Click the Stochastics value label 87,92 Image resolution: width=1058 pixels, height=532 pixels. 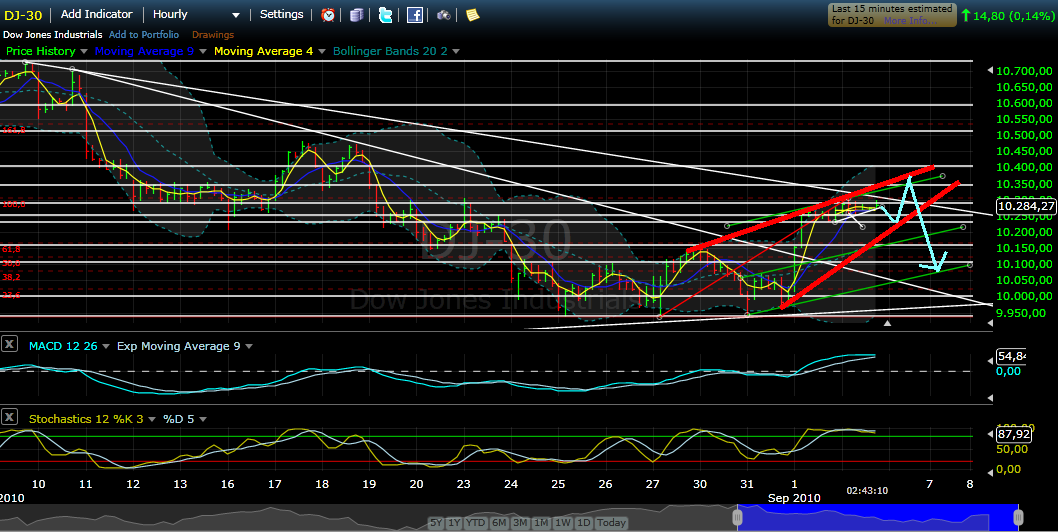[1012, 434]
